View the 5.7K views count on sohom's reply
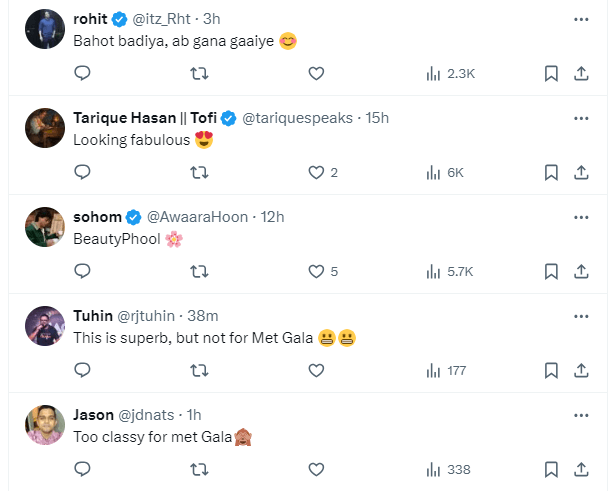The width and height of the screenshot is (613, 491). 450,271
